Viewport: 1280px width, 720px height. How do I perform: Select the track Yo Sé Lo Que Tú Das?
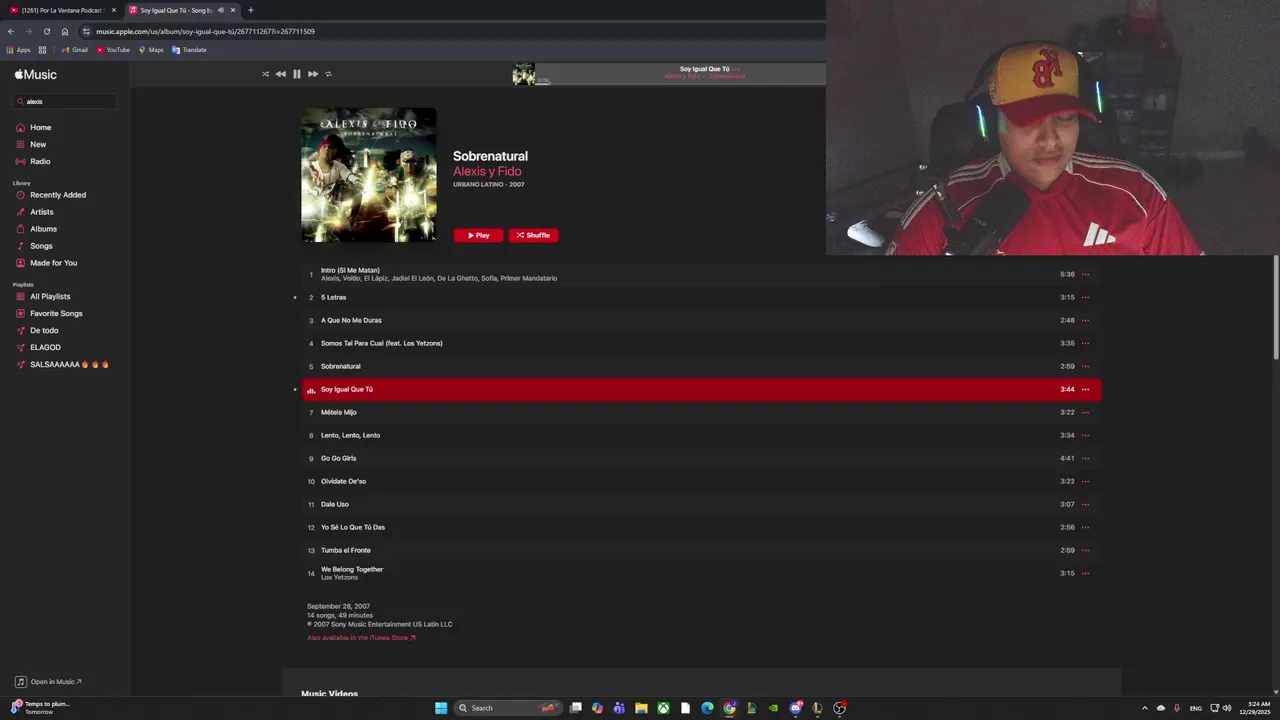coord(701,527)
